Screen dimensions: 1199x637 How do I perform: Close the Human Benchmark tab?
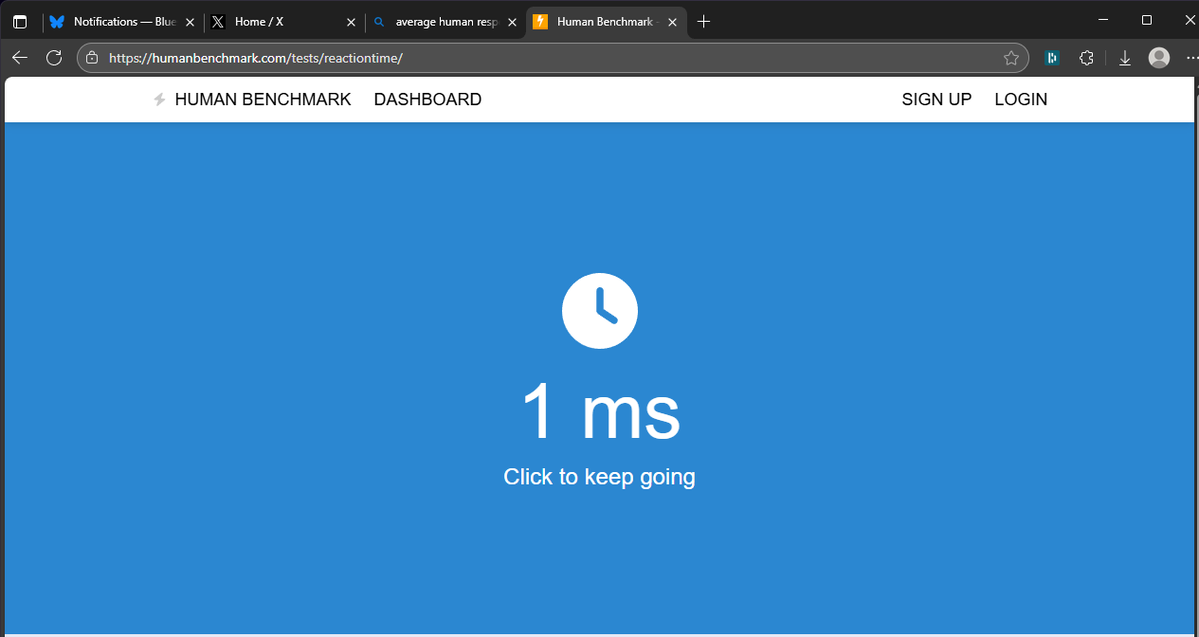click(x=672, y=22)
